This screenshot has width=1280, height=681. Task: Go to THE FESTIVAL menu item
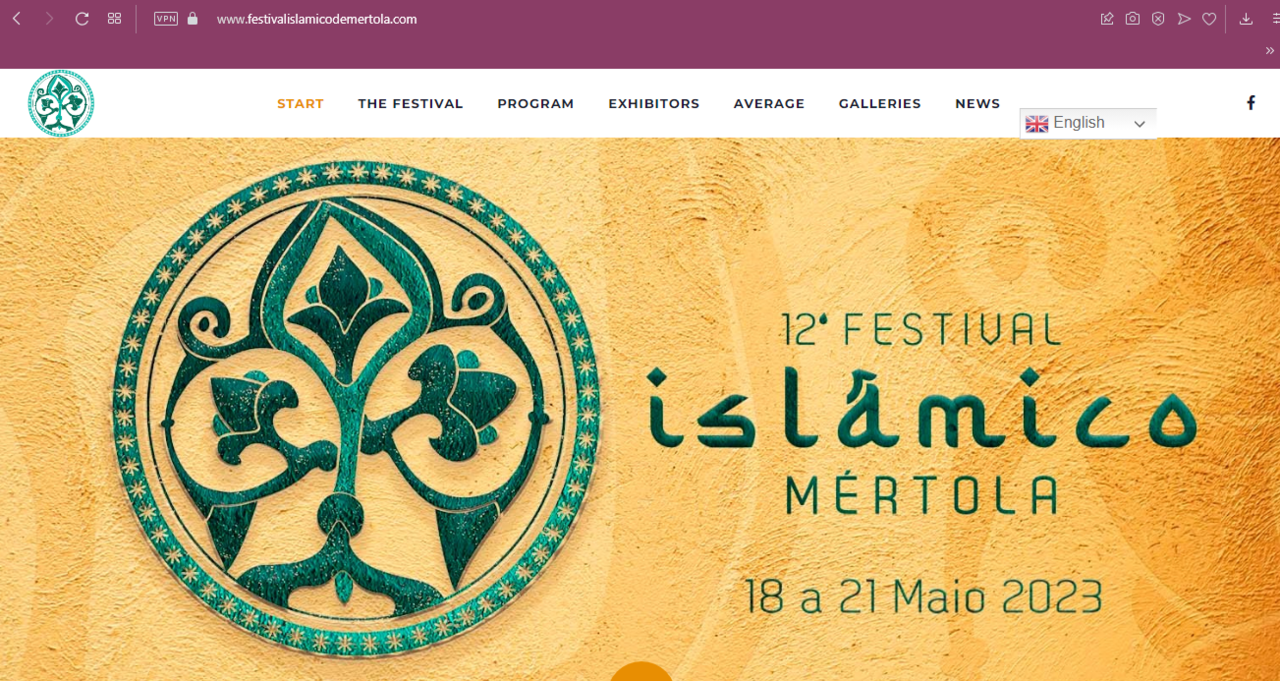coord(410,103)
